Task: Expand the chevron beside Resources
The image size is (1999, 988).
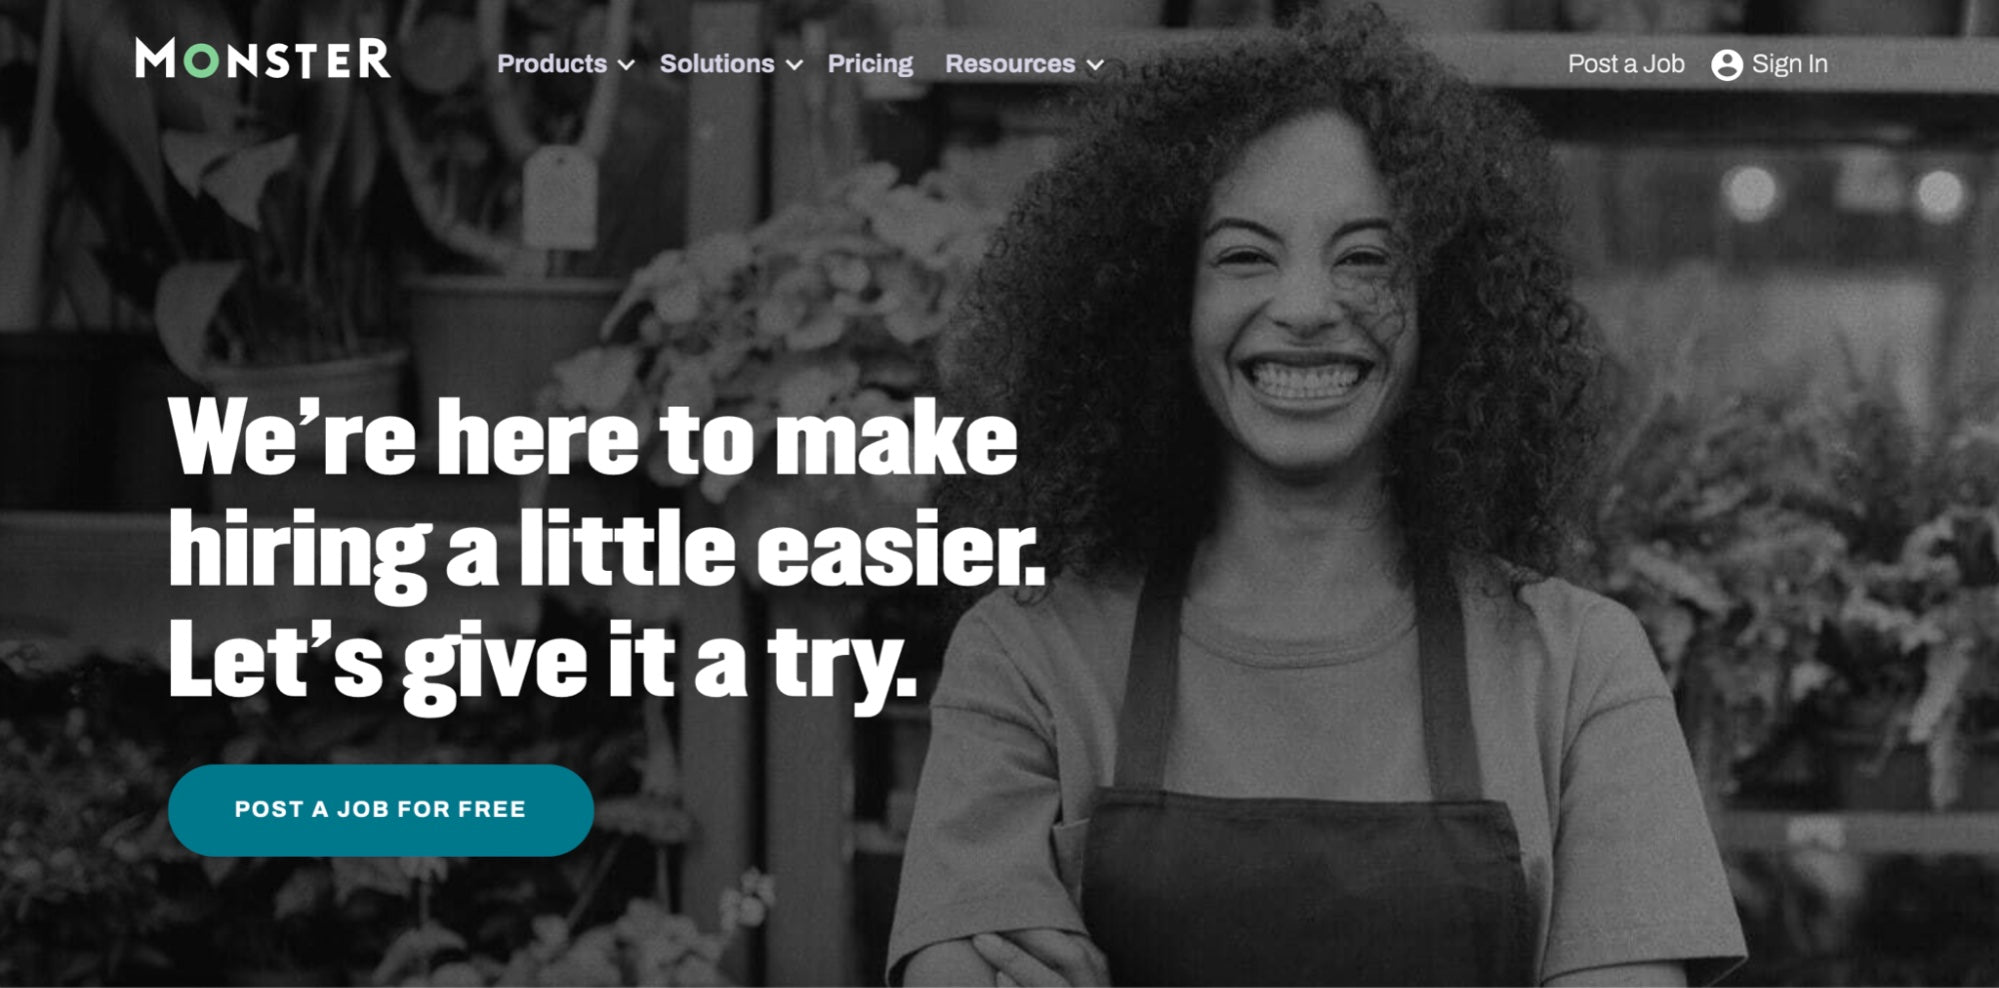Action: click(x=1095, y=65)
